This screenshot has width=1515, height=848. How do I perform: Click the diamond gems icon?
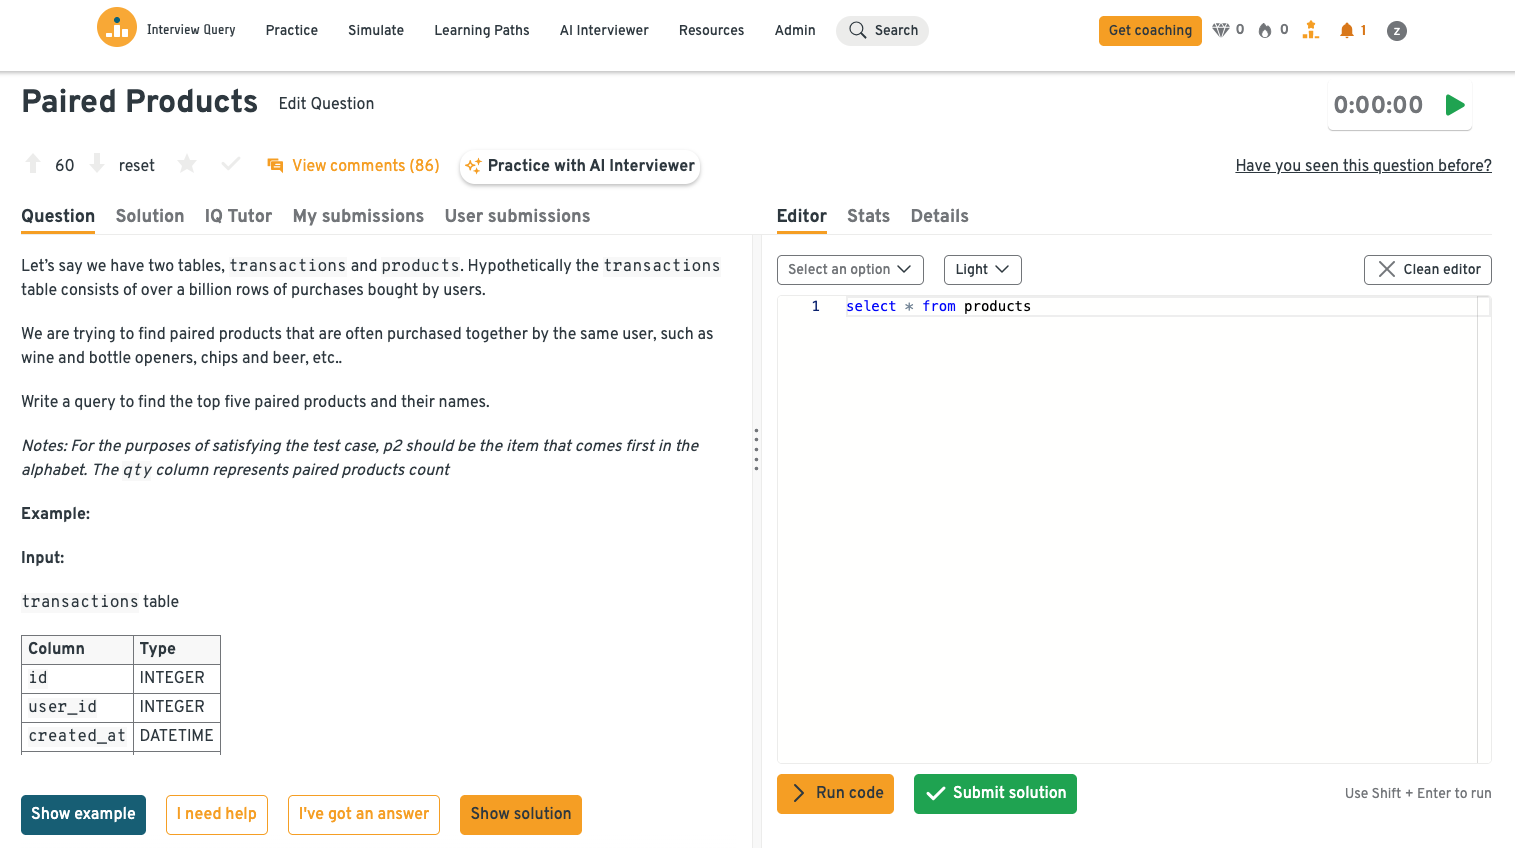1220,30
